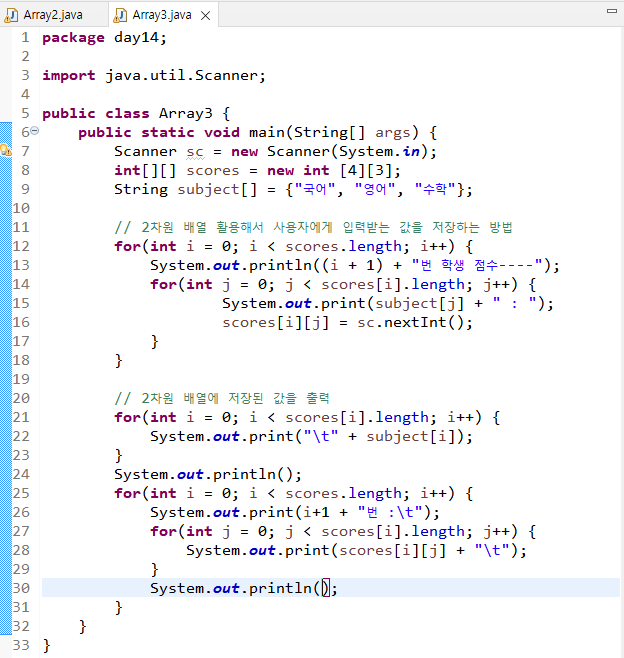Image resolution: width=624 pixels, height=658 pixels.
Task: Click the comment on line 11
Action: (313, 227)
